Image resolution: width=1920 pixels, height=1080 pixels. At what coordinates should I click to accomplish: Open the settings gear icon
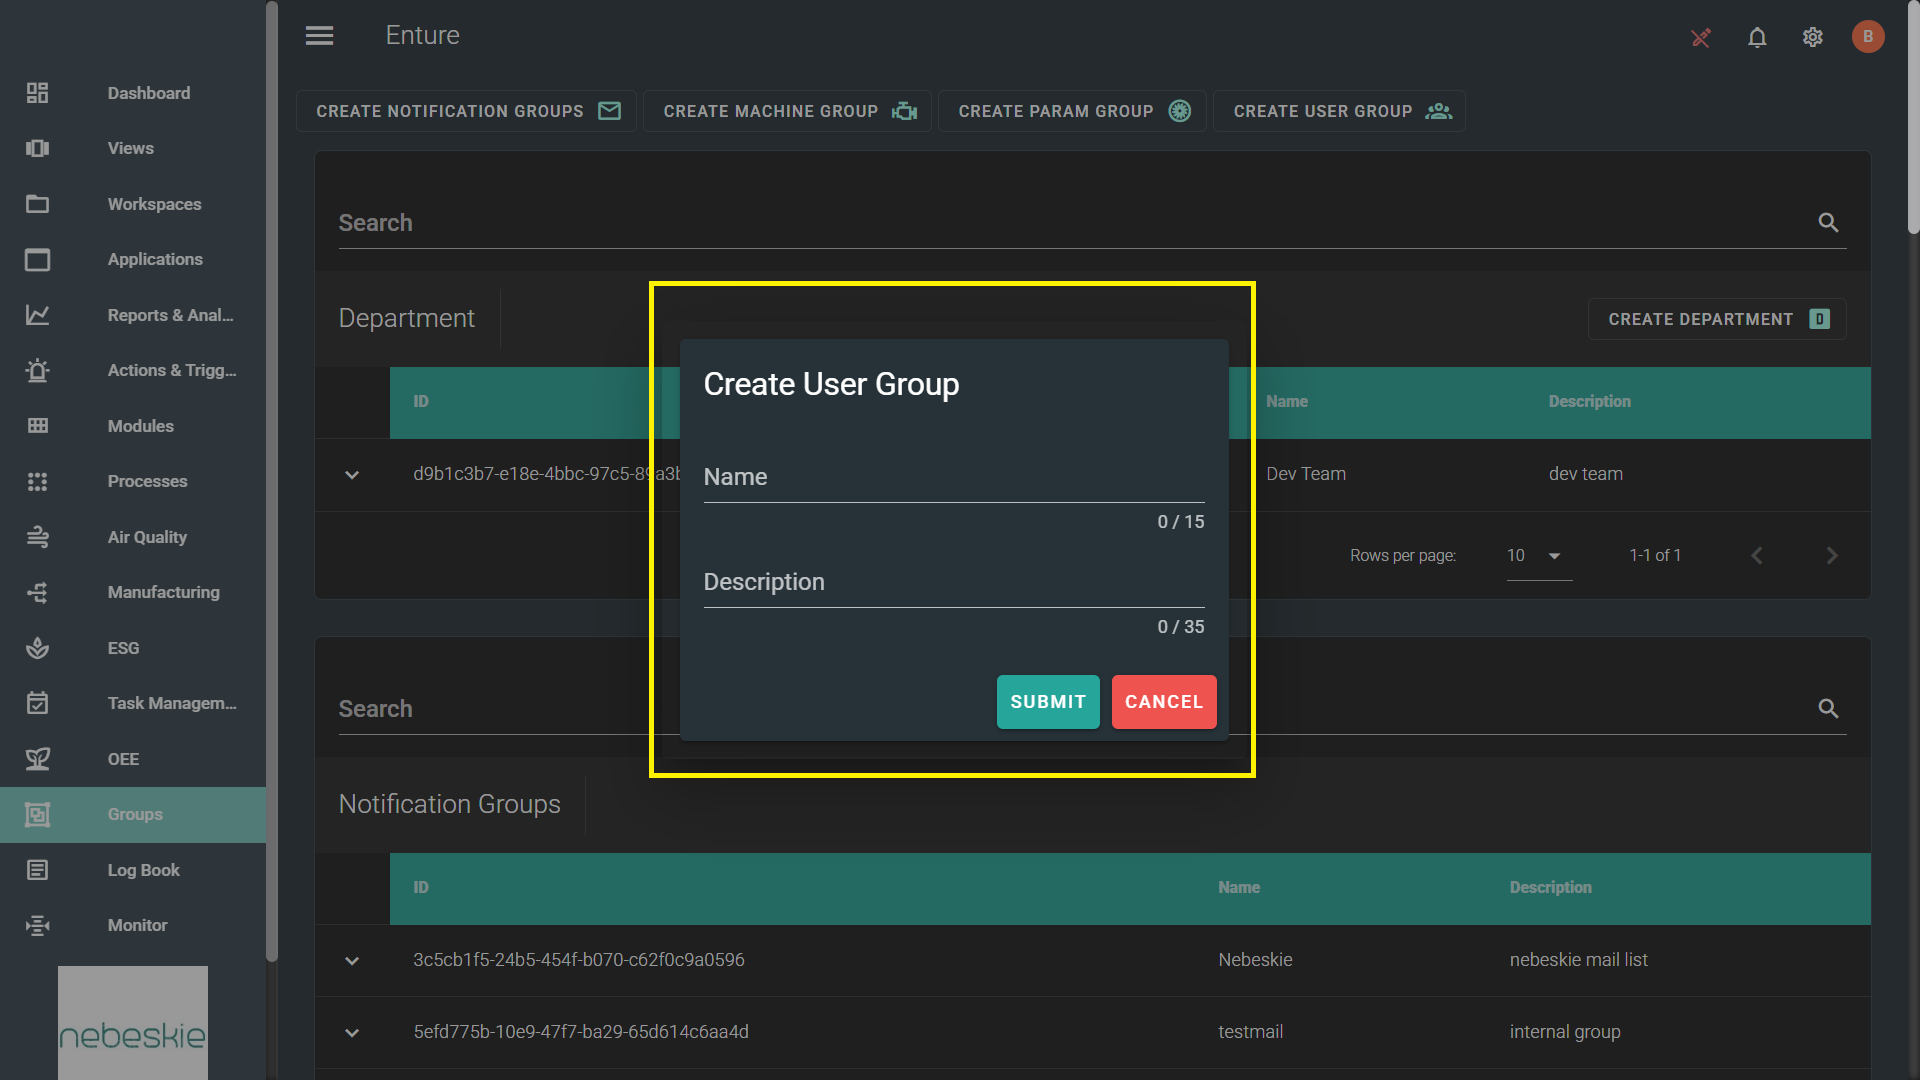tap(1813, 37)
